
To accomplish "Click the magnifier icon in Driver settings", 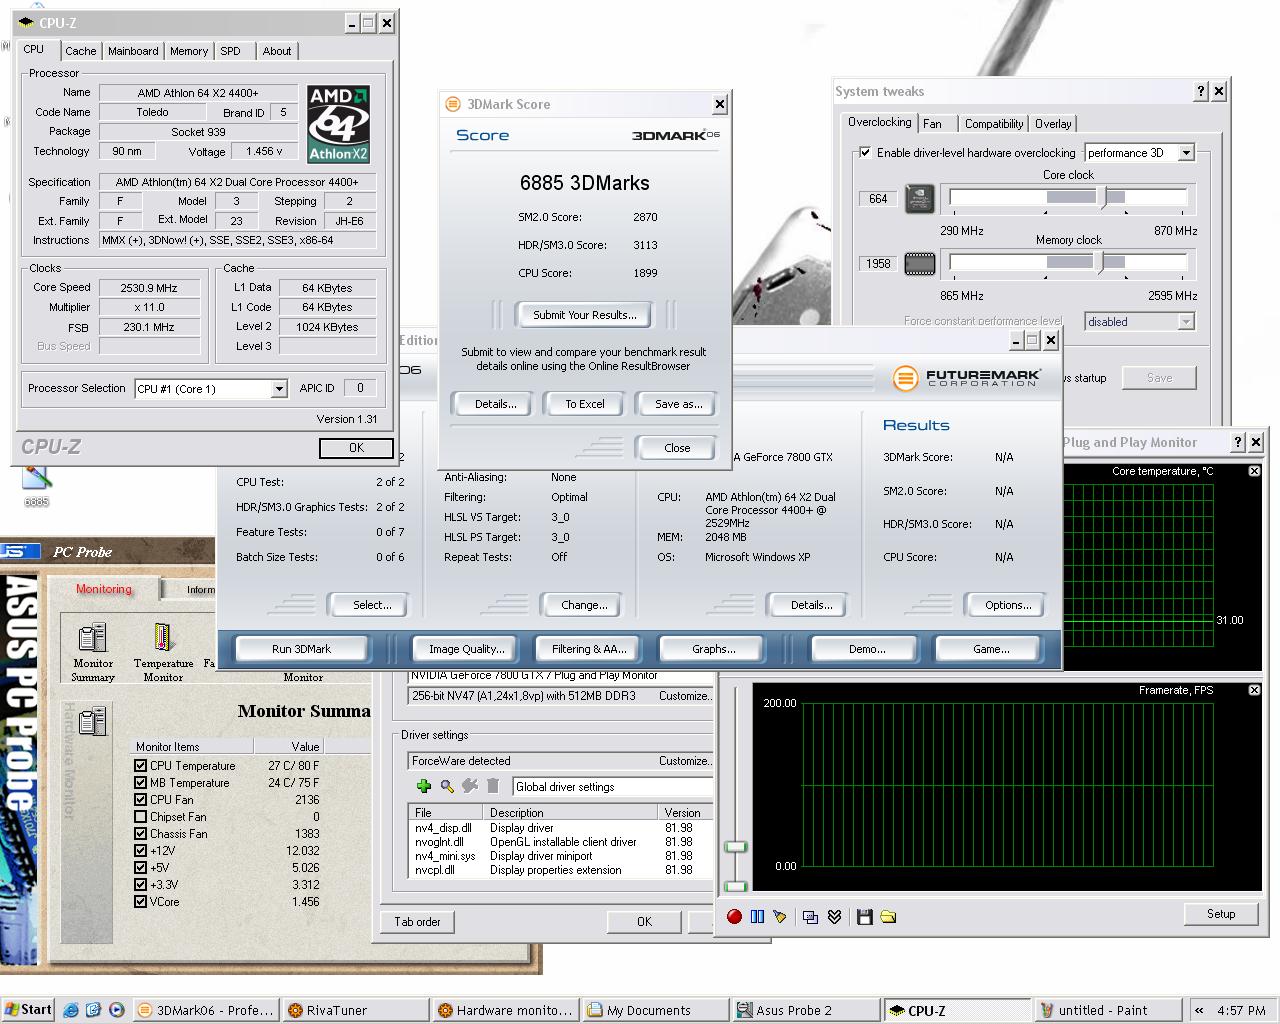I will point(447,786).
